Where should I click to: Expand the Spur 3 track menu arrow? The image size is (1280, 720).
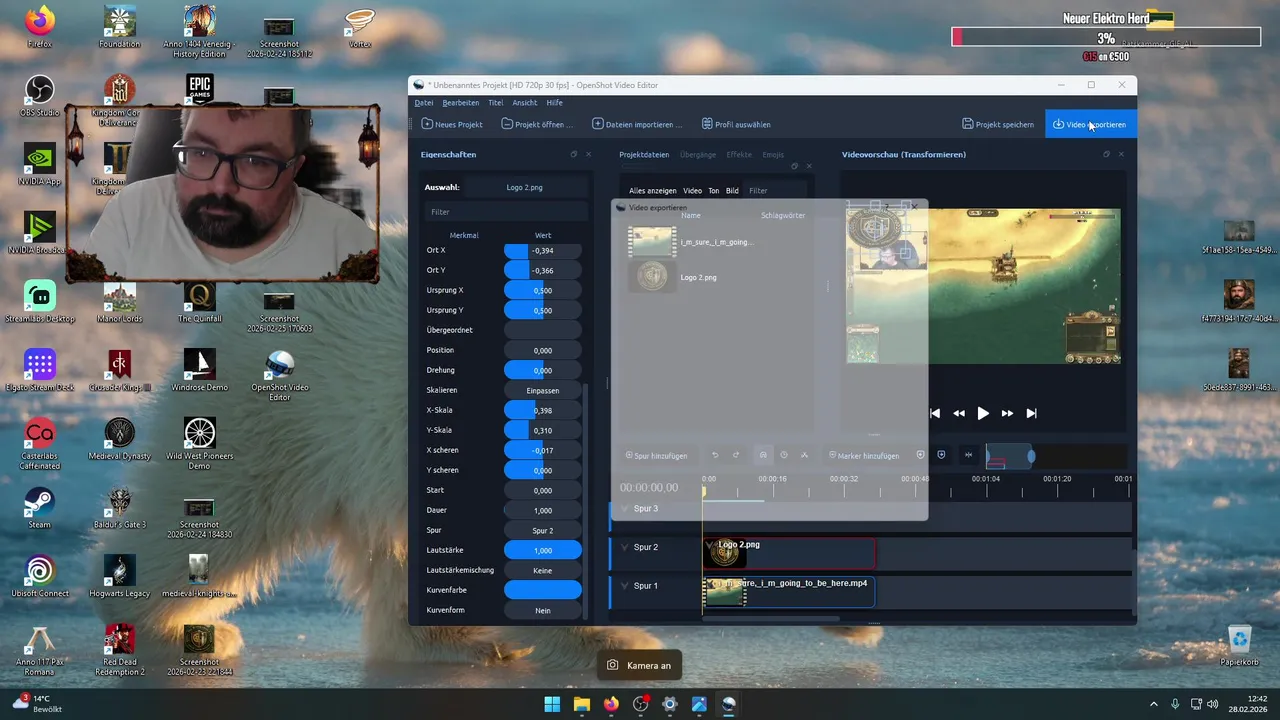point(625,509)
